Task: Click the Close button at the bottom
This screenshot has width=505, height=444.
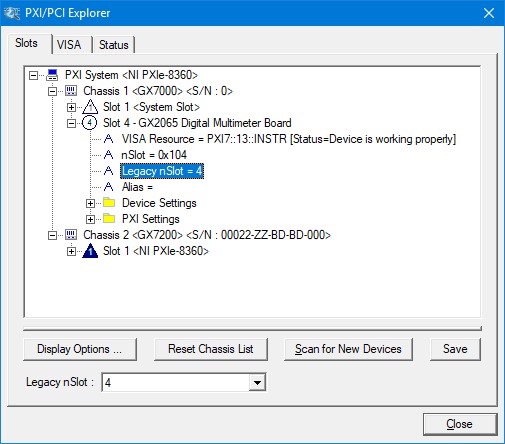Action: [460, 424]
